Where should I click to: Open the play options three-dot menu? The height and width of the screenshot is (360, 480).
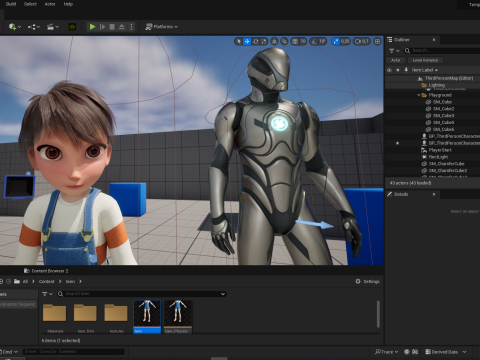click(x=131, y=27)
